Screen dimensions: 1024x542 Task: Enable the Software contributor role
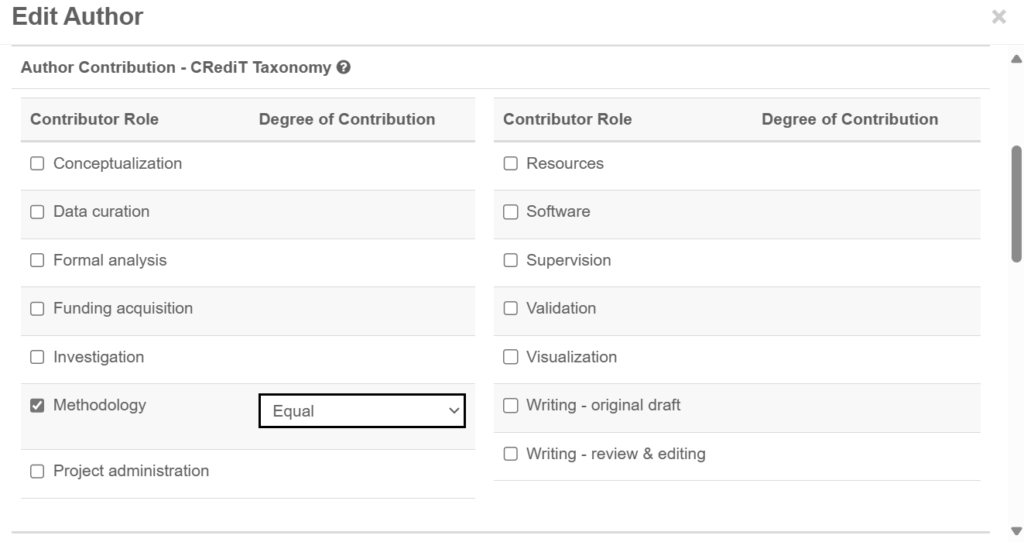(511, 212)
